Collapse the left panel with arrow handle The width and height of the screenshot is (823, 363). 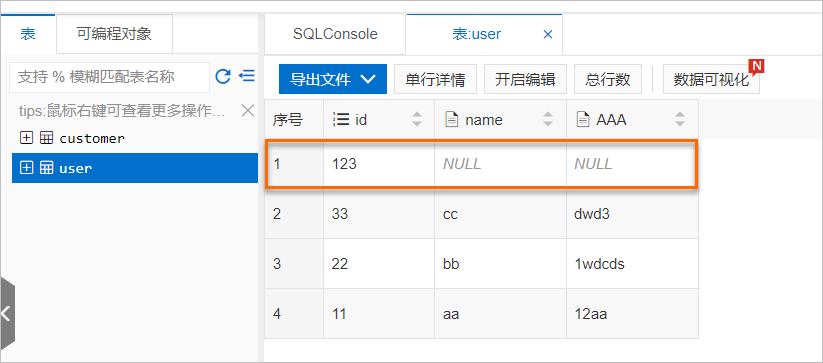pos(7,314)
